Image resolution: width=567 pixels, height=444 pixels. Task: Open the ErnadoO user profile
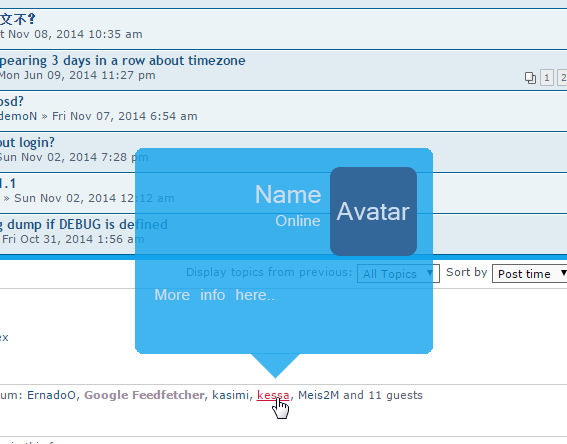pyautogui.click(x=51, y=395)
